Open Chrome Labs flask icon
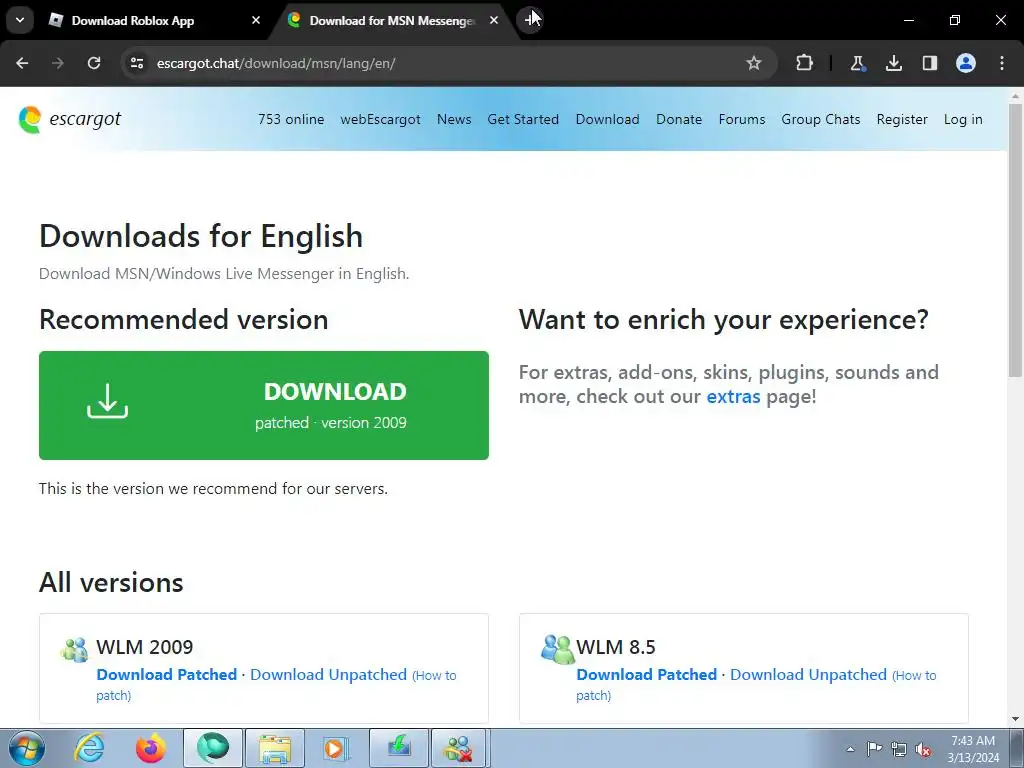The width and height of the screenshot is (1024, 768). point(857,63)
